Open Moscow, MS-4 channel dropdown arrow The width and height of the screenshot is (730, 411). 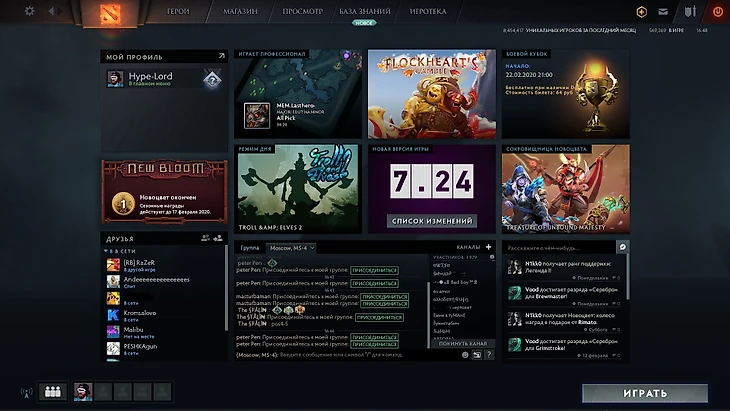click(x=312, y=248)
